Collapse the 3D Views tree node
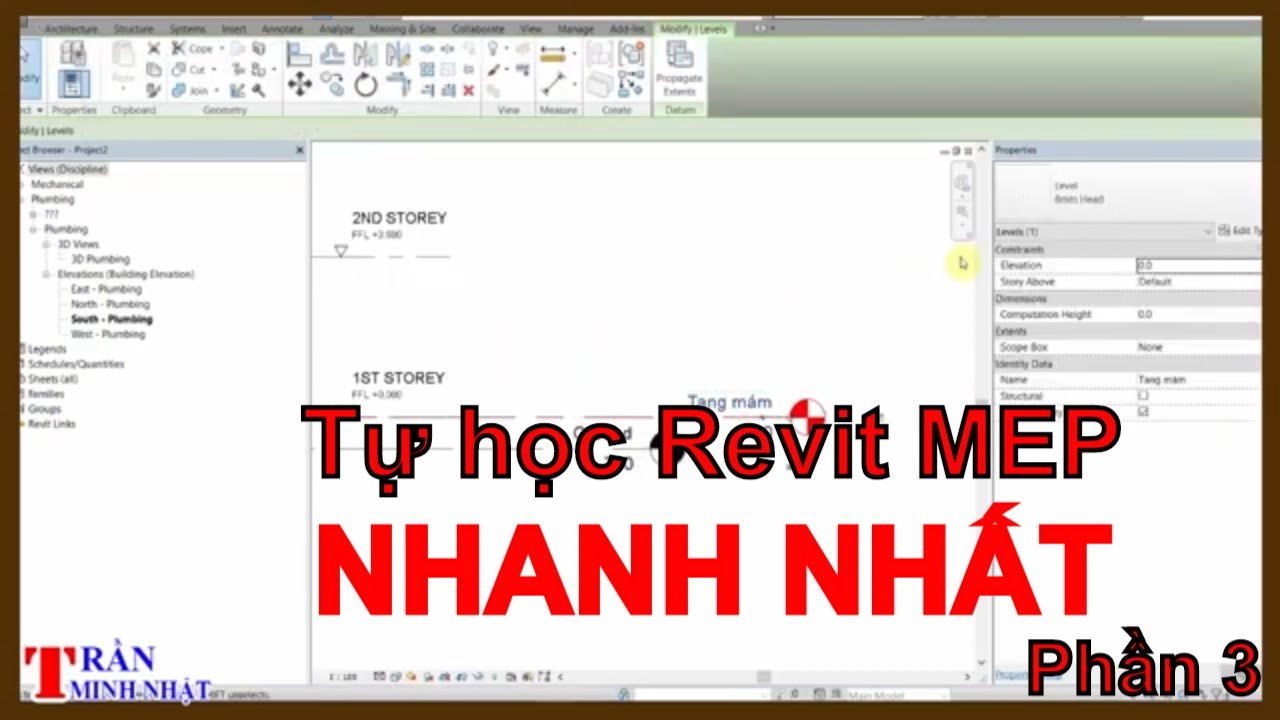The image size is (1280, 720). click(x=46, y=244)
